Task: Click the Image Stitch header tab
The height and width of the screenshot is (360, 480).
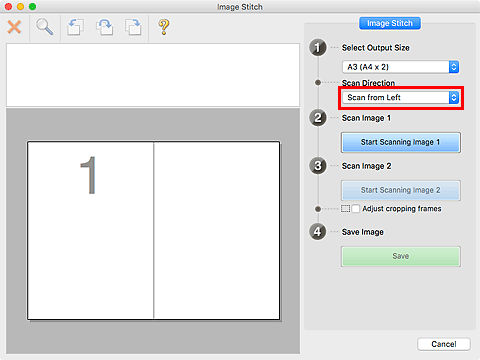Action: (x=390, y=23)
